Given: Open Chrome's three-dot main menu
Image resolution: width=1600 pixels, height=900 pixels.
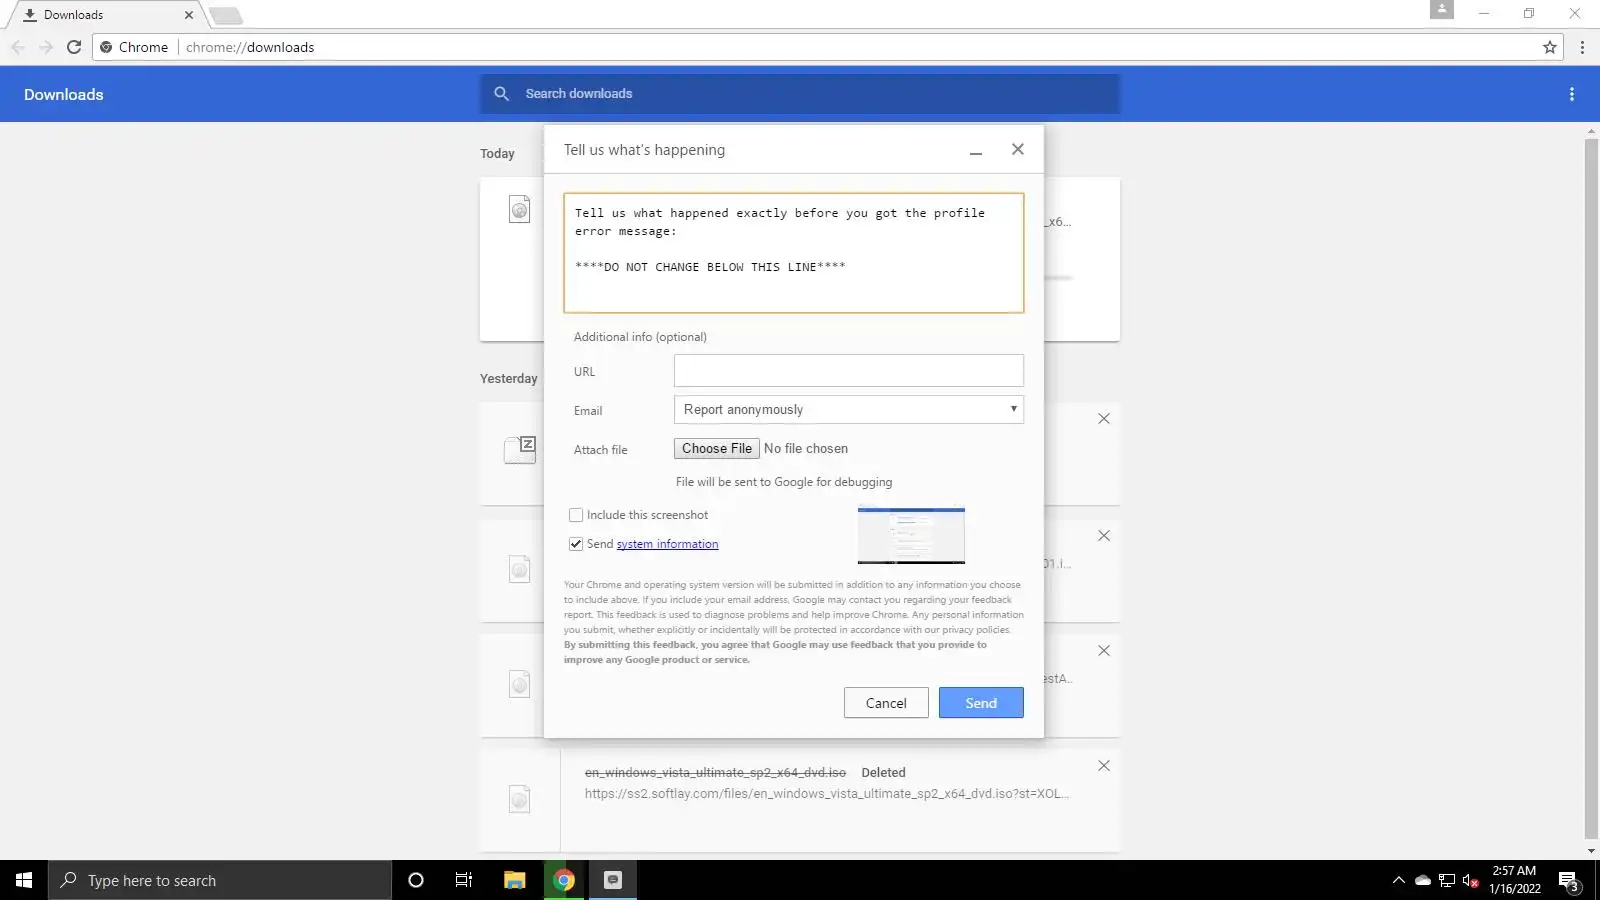Looking at the screenshot, I should (1582, 47).
